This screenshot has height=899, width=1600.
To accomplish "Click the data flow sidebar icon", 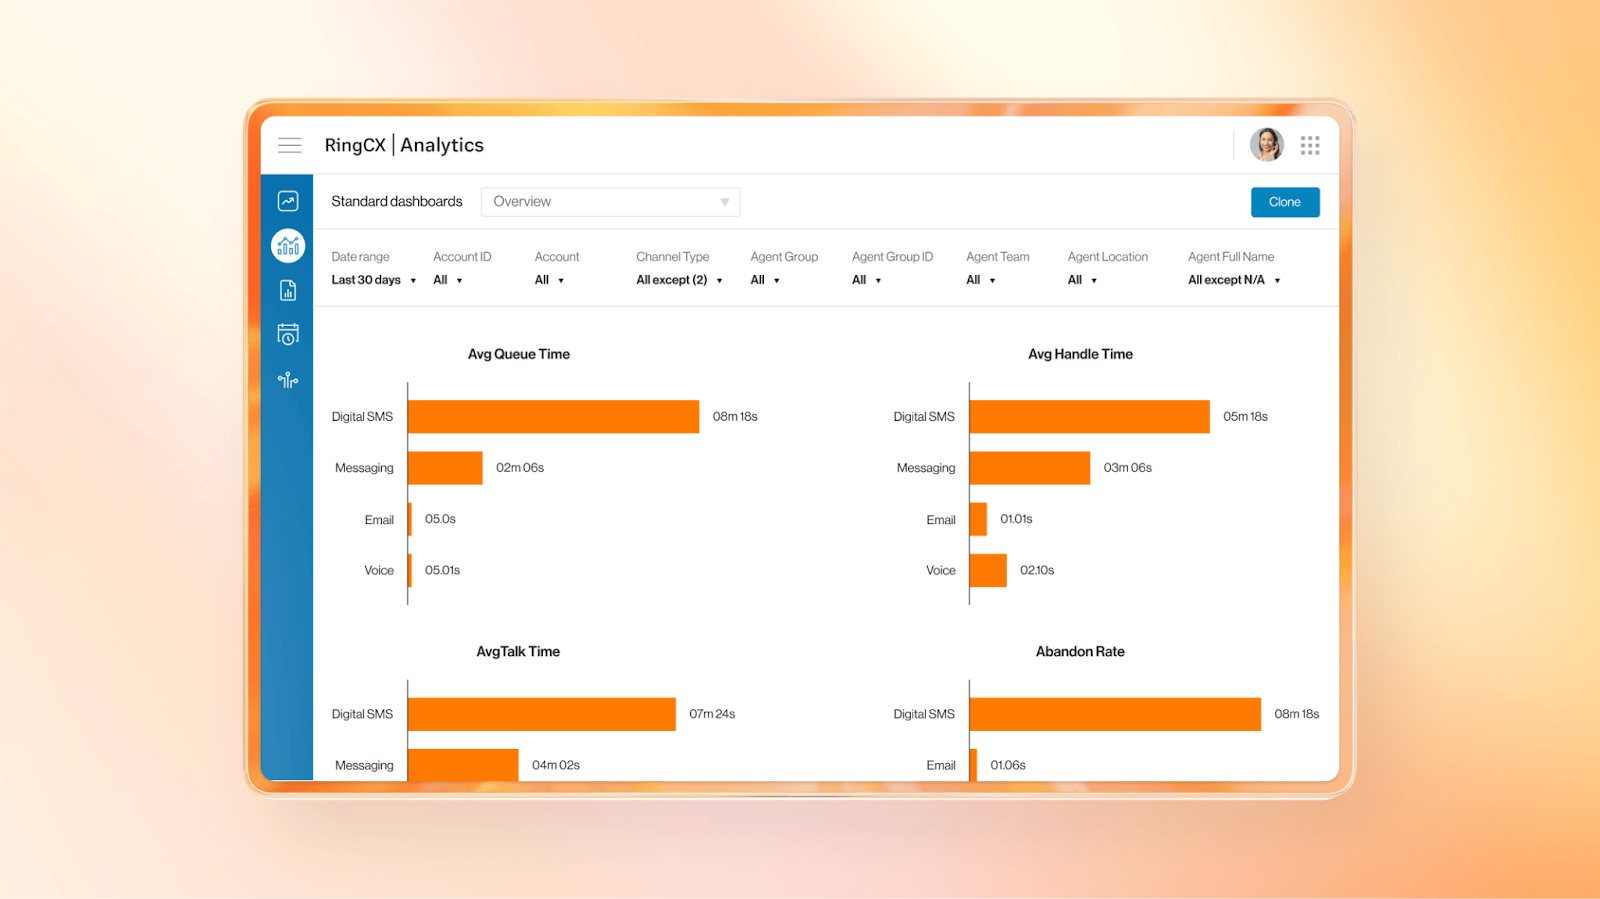I will (x=288, y=380).
